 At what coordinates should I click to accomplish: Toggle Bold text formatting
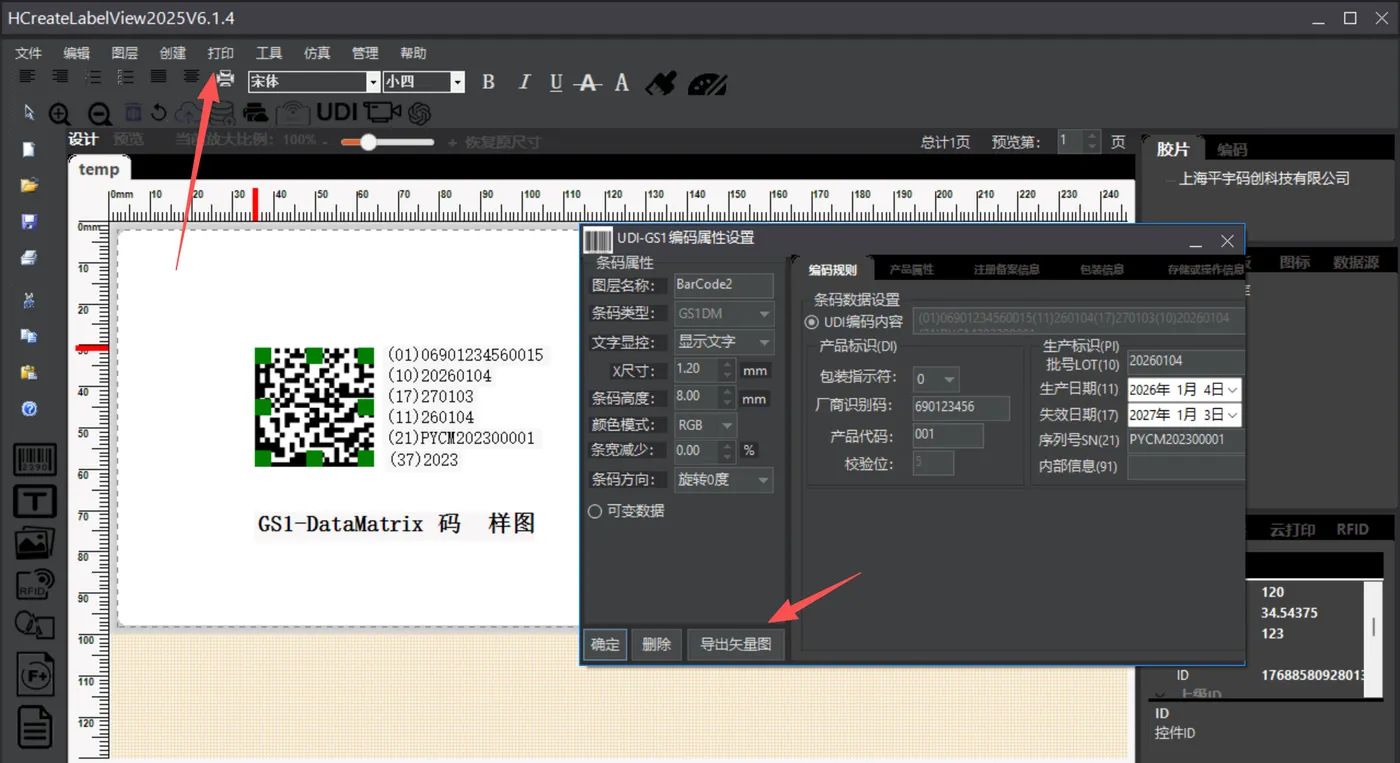tap(488, 82)
